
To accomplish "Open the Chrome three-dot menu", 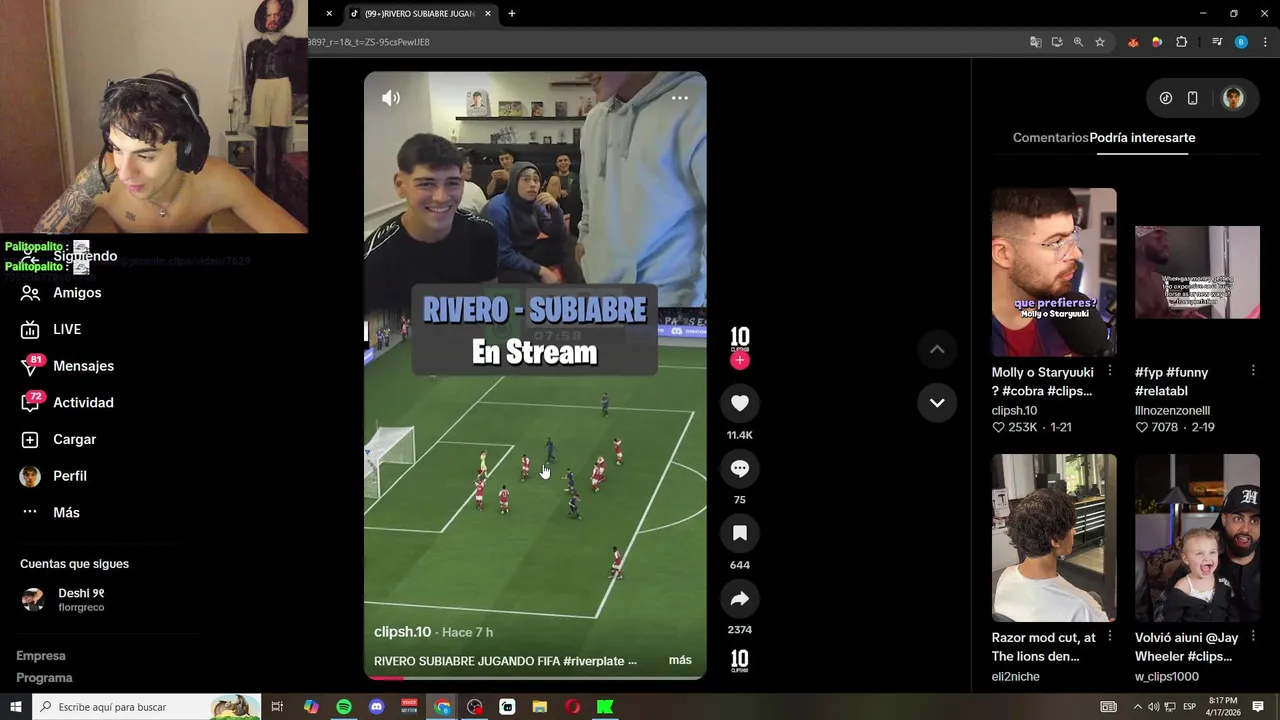I will pyautogui.click(x=1266, y=42).
